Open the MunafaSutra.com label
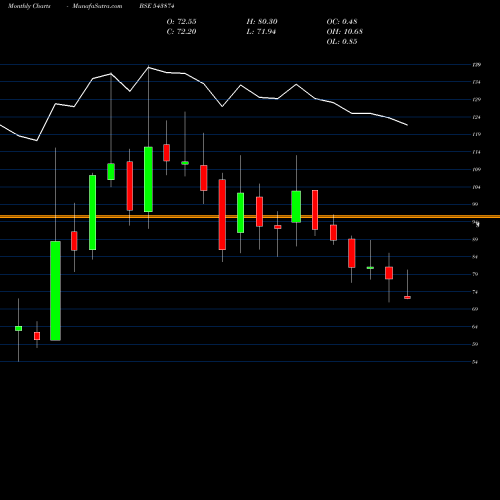The width and height of the screenshot is (500, 500). pos(97,6)
